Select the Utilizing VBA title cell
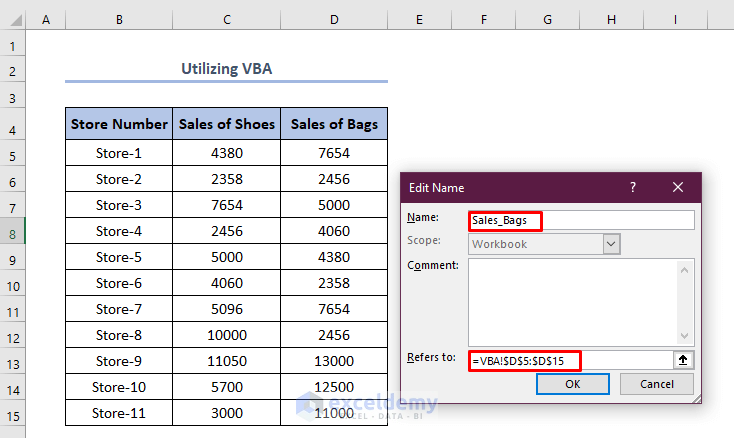Screen dimensions: 734x438 point(226,69)
